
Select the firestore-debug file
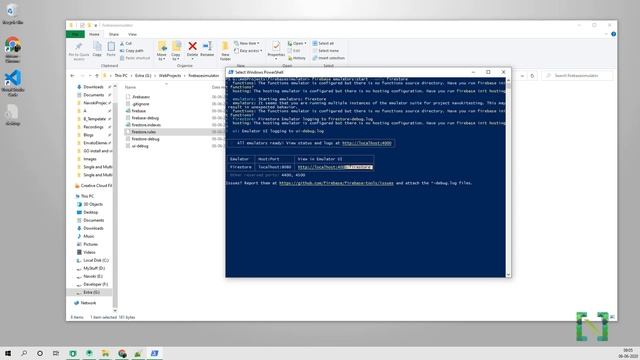coord(145,139)
